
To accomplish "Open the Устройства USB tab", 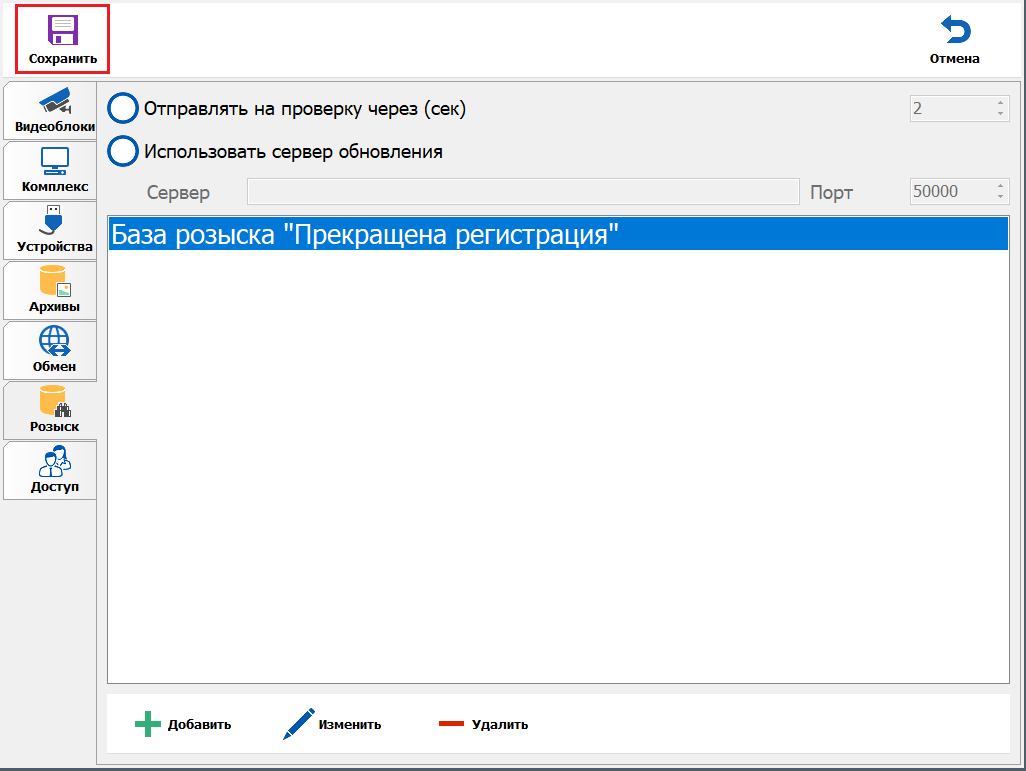I will coord(52,230).
